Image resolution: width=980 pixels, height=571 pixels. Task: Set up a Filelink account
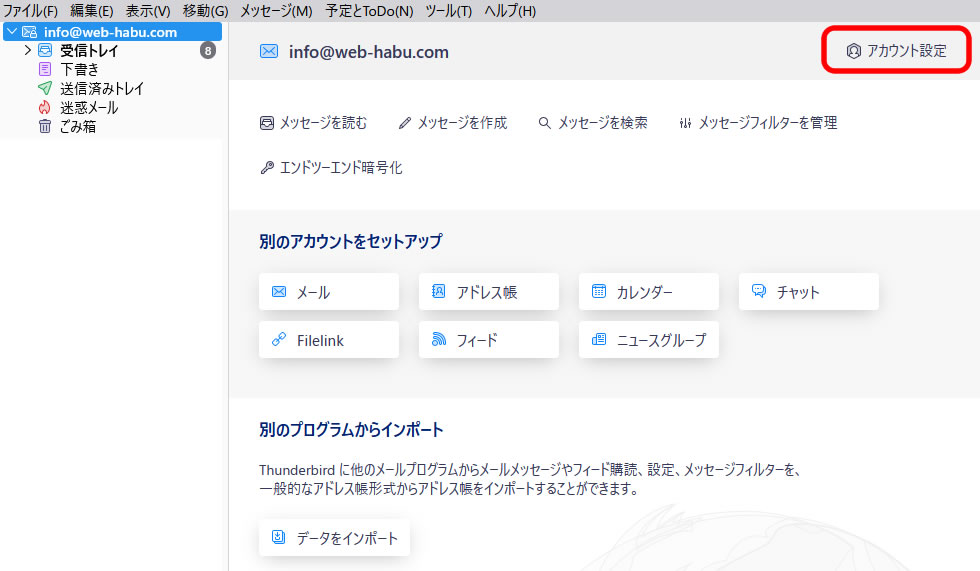pyautogui.click(x=328, y=340)
